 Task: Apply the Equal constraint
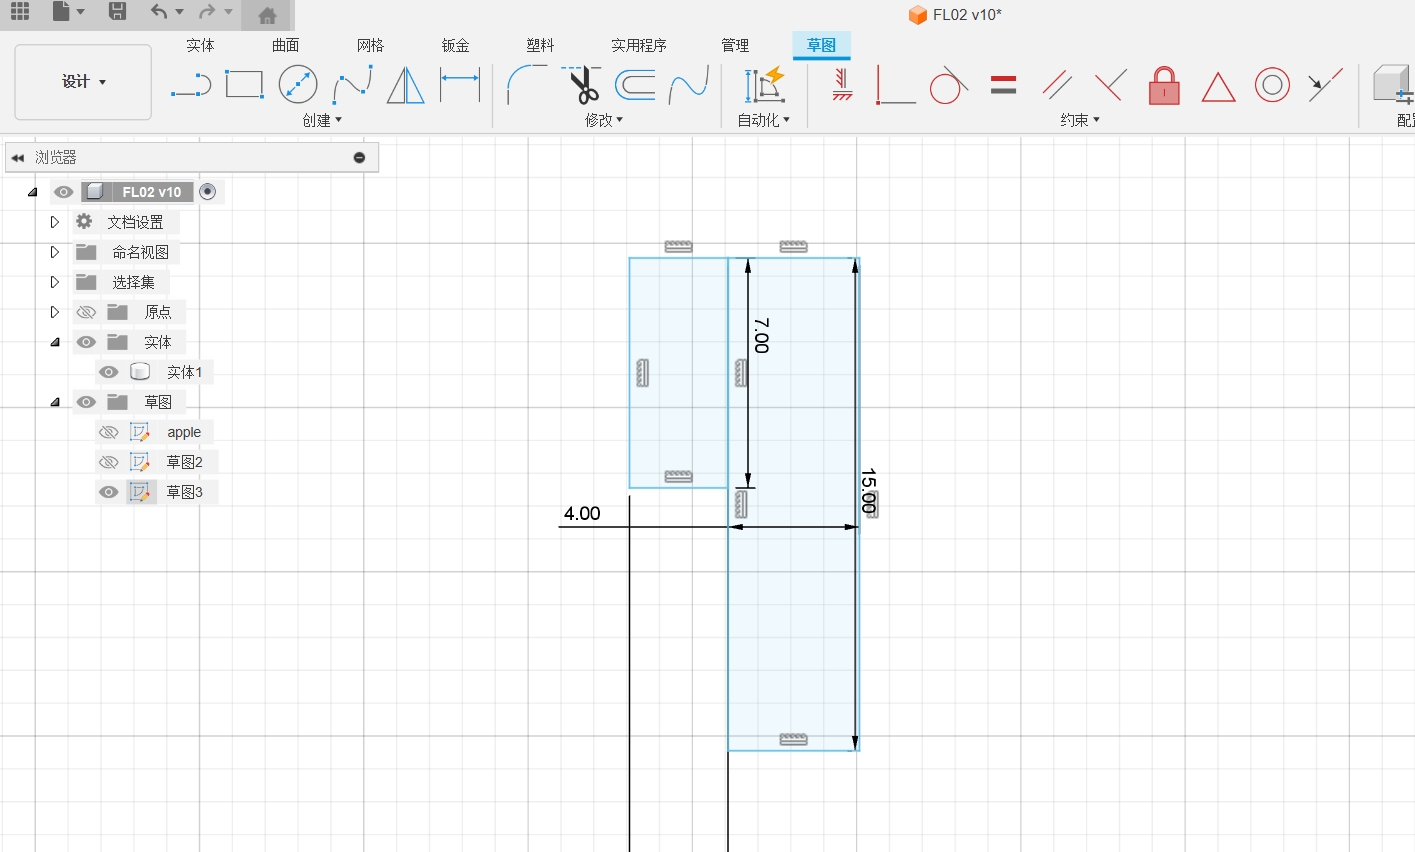[x=1003, y=86]
